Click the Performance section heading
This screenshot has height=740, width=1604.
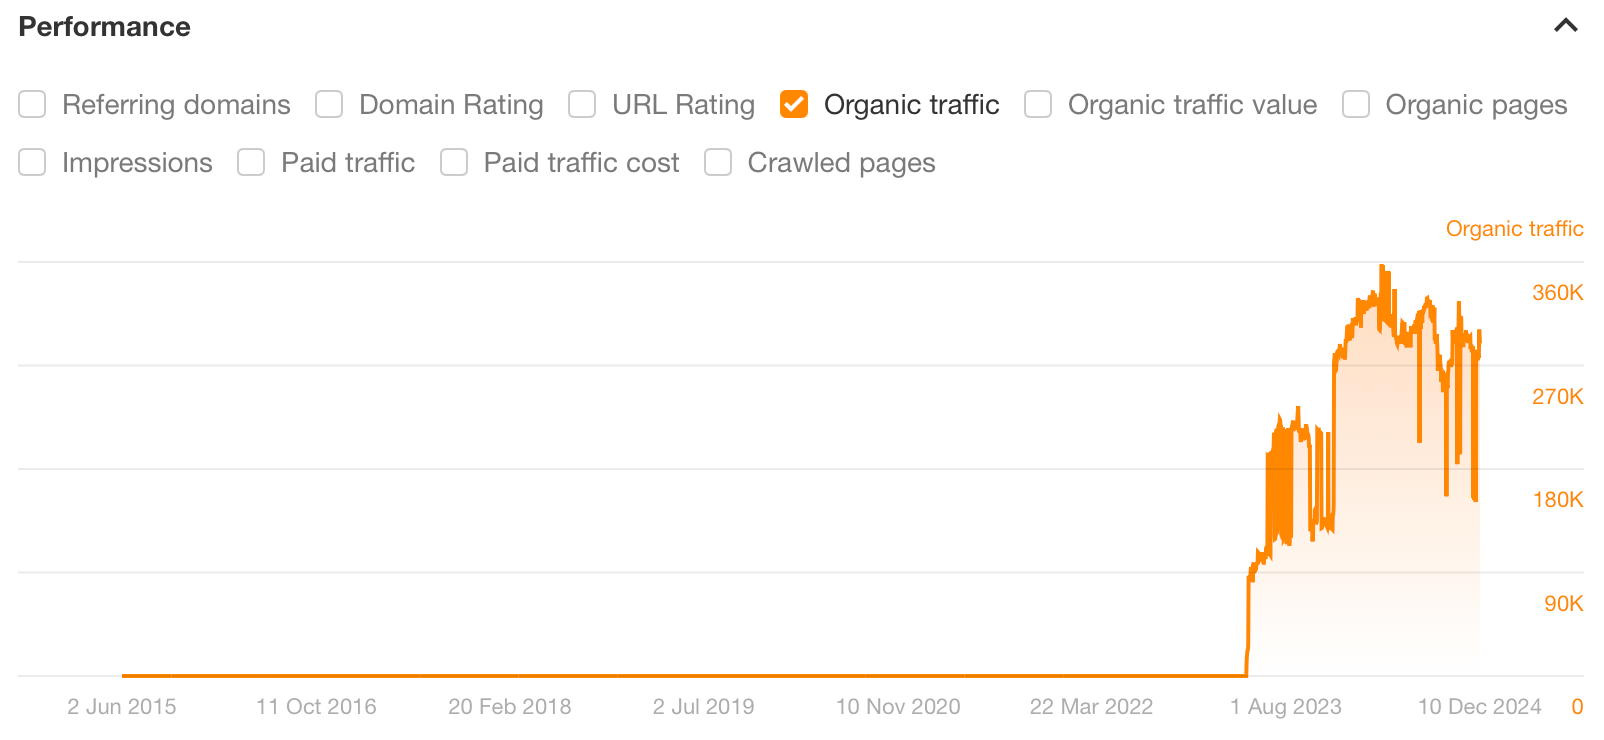pos(104,27)
